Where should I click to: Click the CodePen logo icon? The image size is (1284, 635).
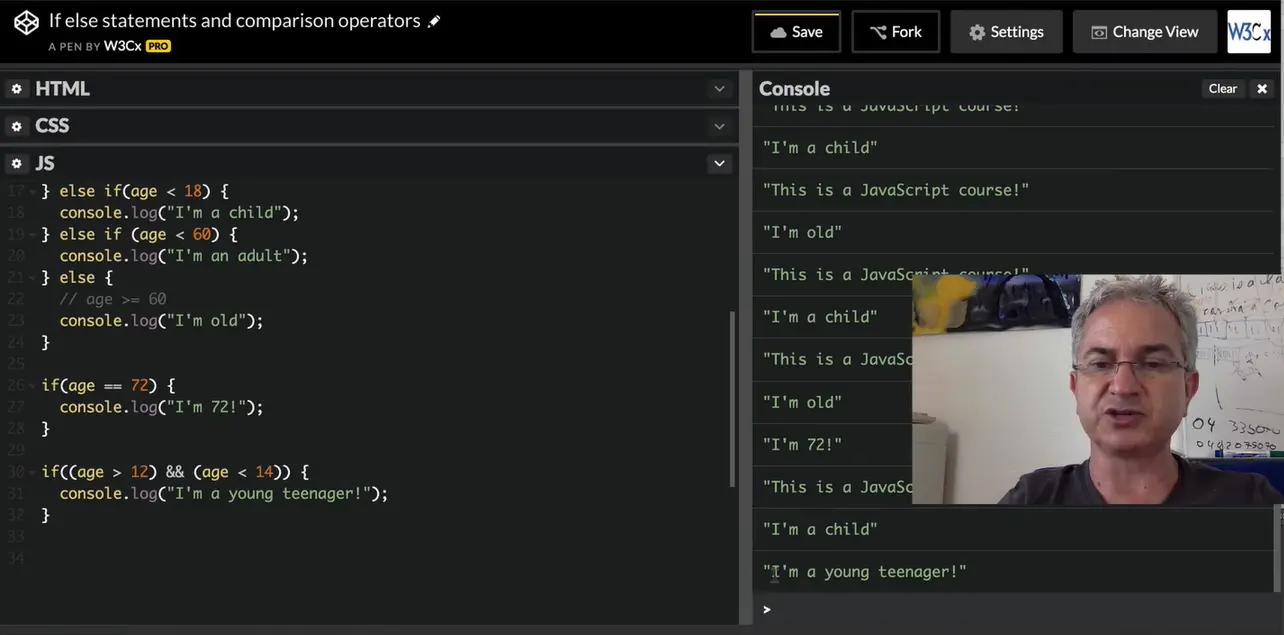point(27,22)
